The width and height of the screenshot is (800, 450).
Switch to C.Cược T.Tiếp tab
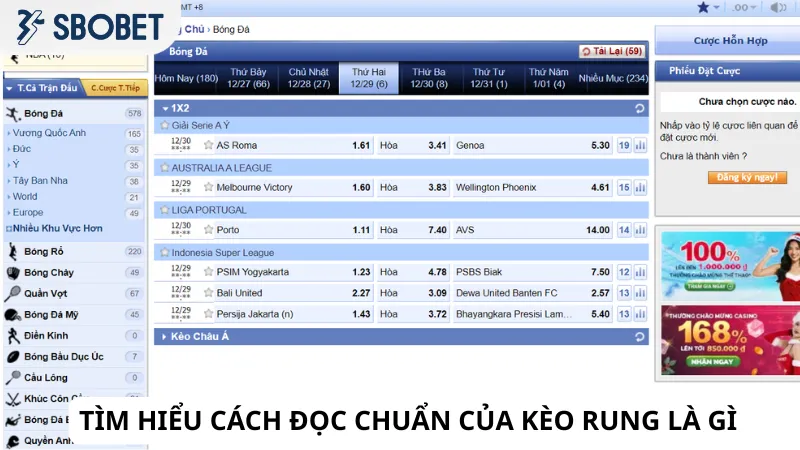point(115,88)
